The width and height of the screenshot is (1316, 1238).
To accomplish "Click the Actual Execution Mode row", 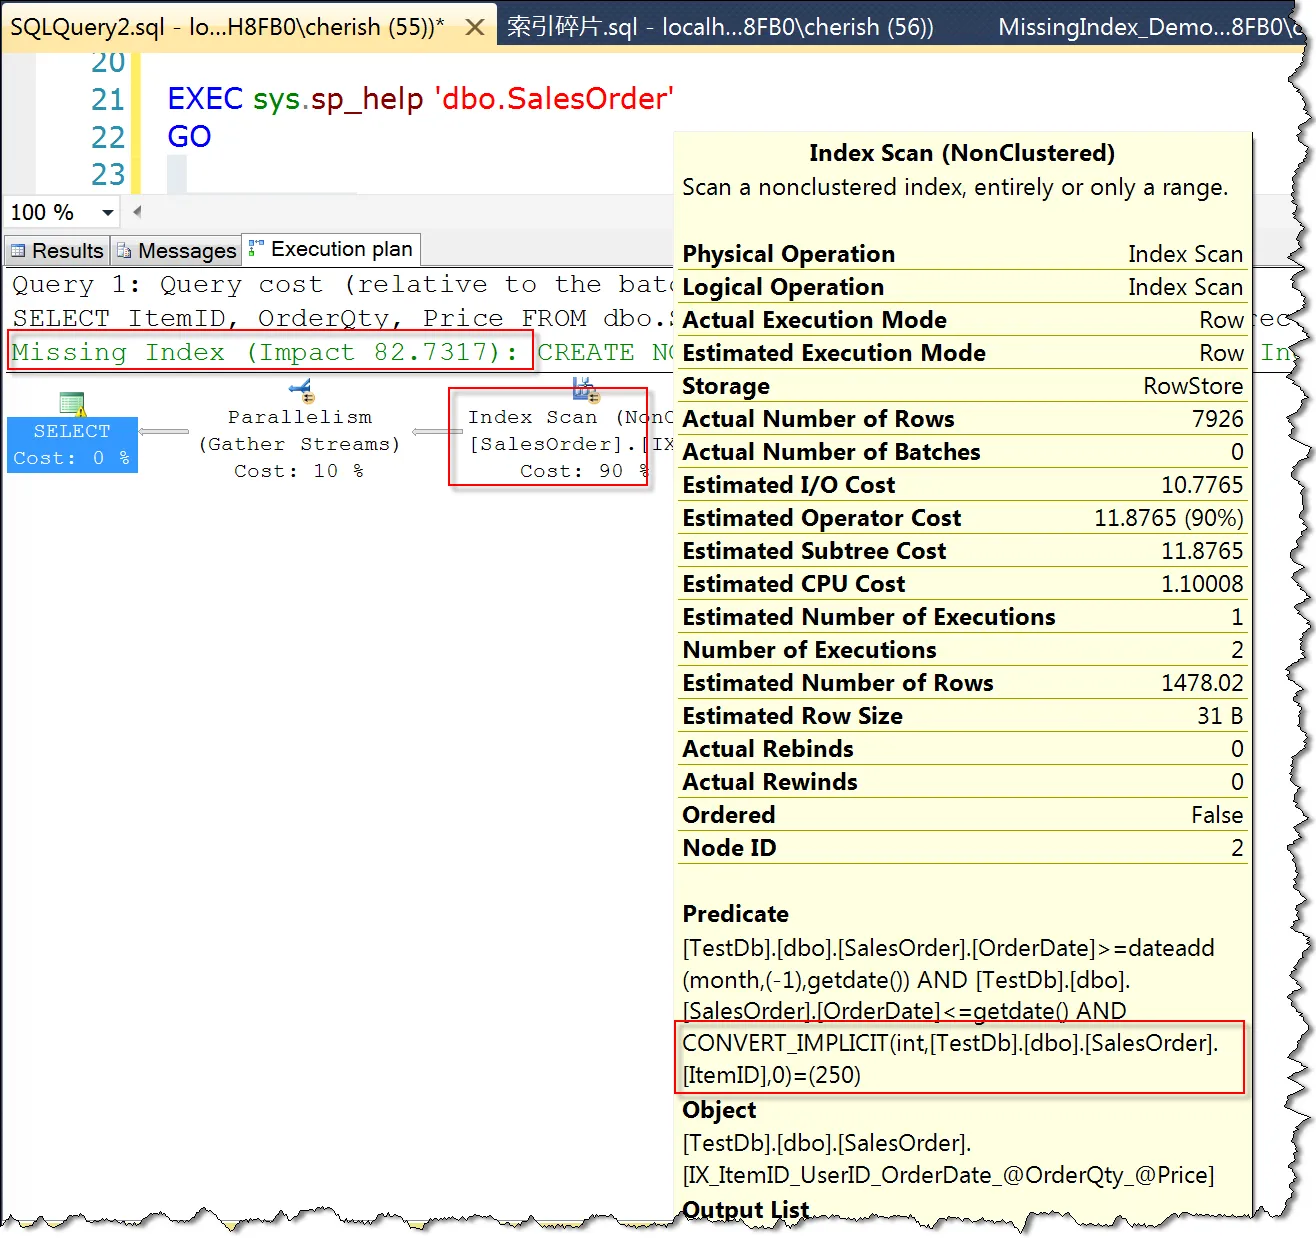I will [962, 320].
